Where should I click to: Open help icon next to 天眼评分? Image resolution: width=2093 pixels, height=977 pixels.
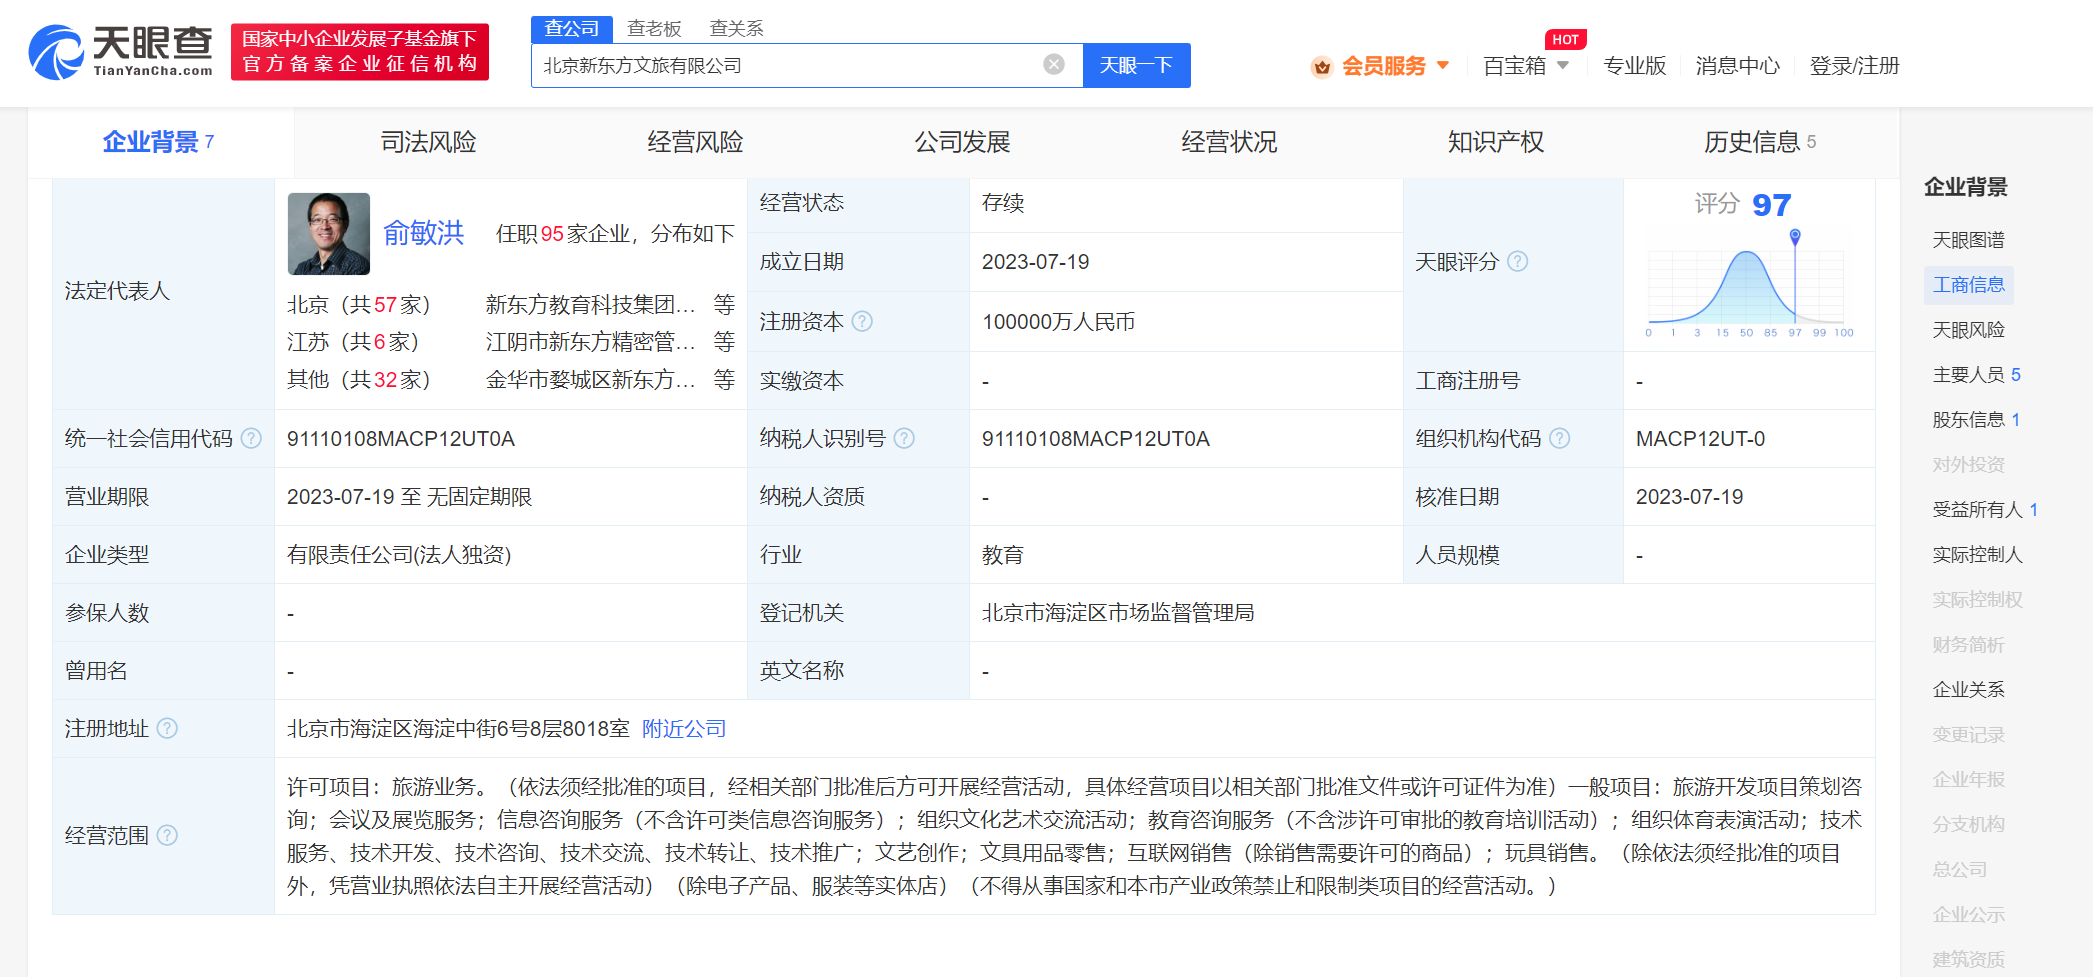point(1517,261)
